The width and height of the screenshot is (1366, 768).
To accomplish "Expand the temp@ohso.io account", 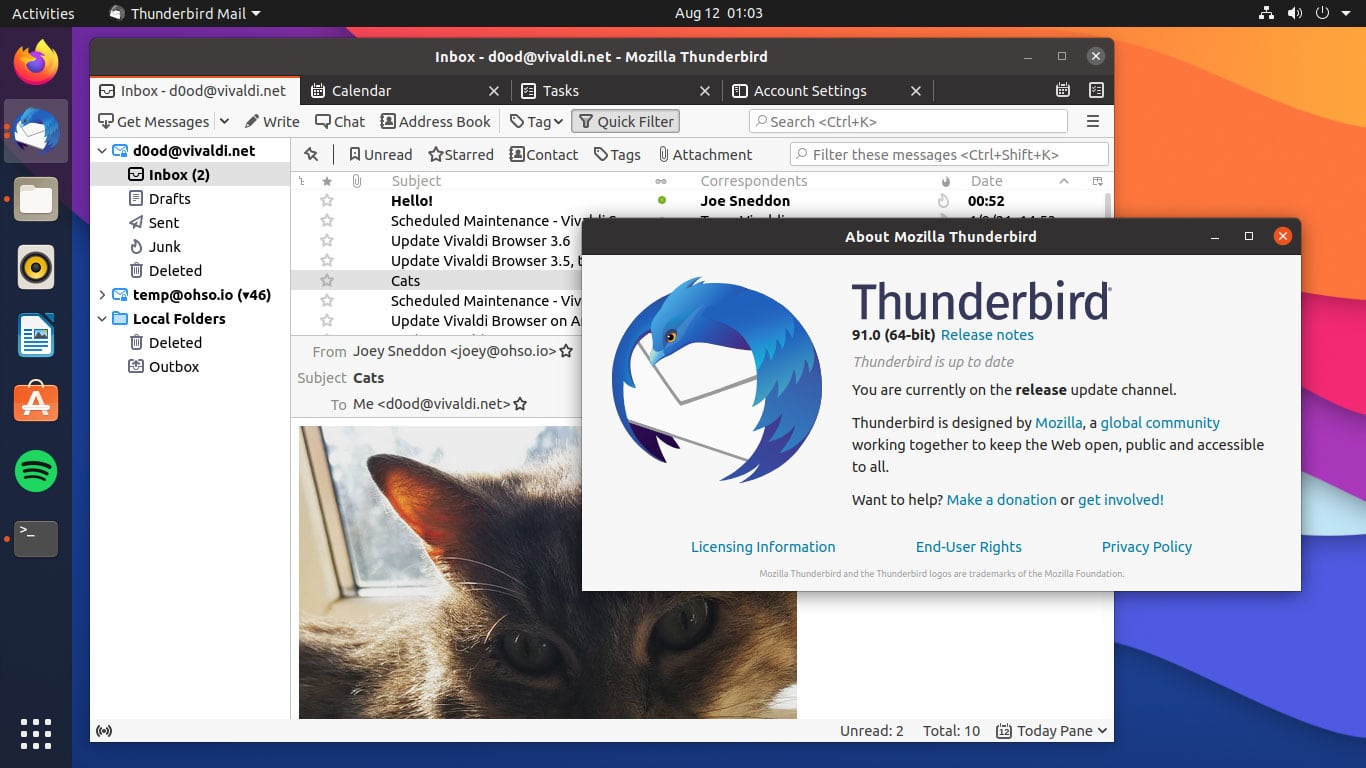I will 102,295.
